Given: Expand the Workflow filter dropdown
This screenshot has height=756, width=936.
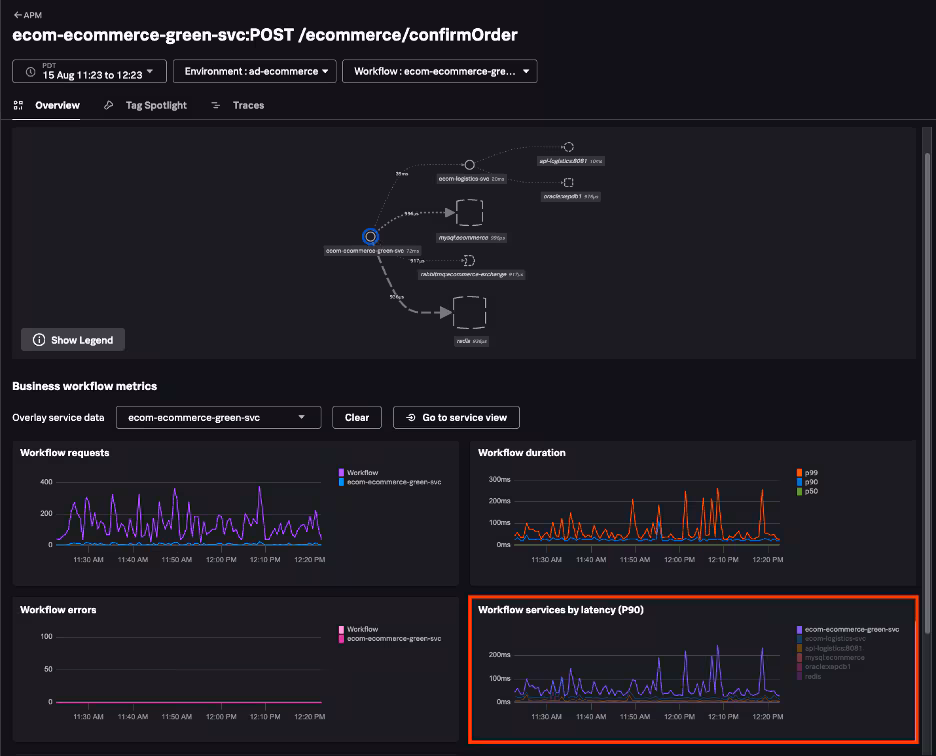Looking at the screenshot, I should click(x=438, y=71).
